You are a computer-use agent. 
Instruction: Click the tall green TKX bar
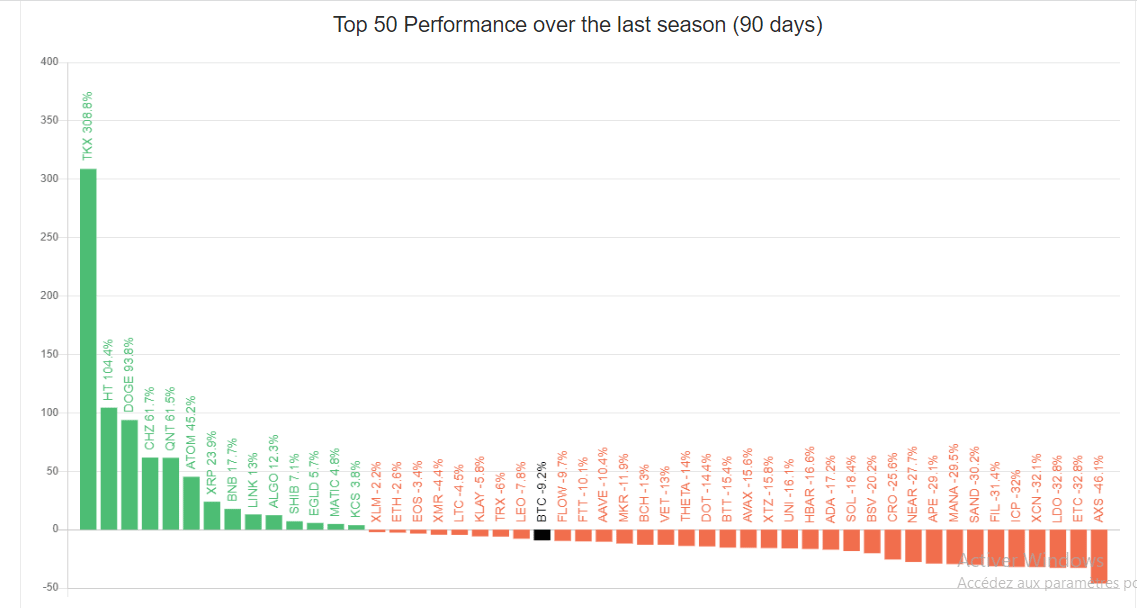coord(88,349)
